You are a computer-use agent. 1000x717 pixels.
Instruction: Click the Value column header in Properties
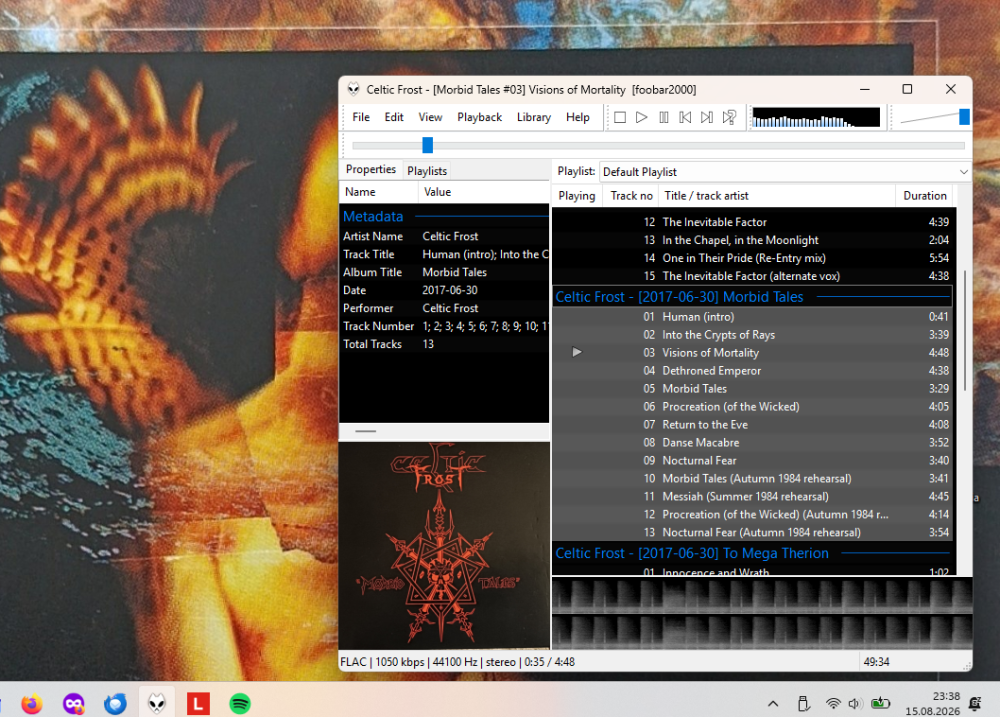[x=483, y=192]
